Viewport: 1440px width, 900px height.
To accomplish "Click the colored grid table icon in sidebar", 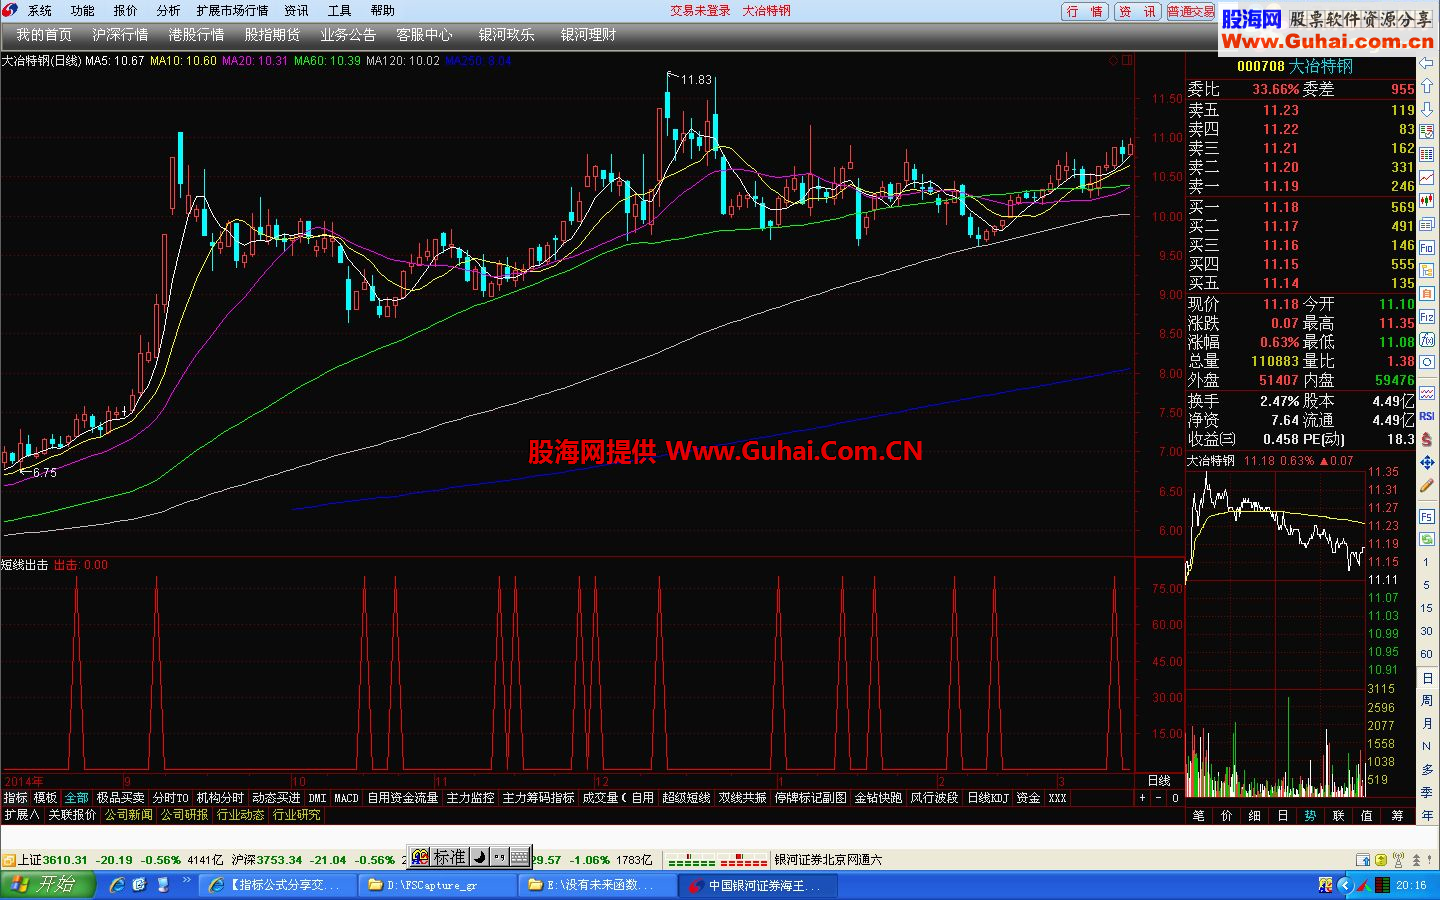I will tap(1427, 155).
